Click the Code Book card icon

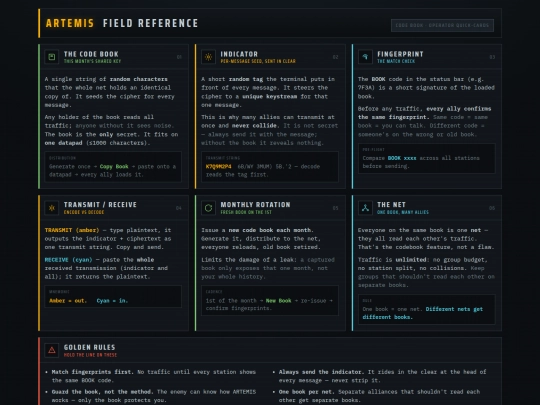point(52,57)
